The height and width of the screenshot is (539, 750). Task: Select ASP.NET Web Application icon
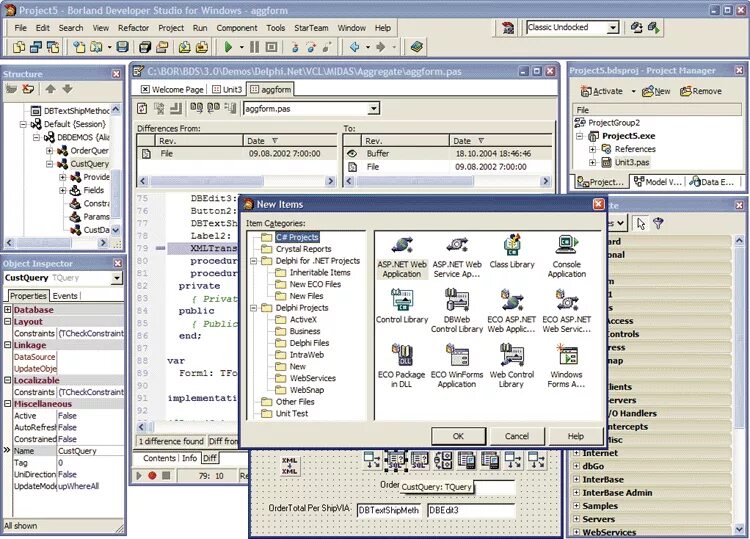[x=402, y=257]
